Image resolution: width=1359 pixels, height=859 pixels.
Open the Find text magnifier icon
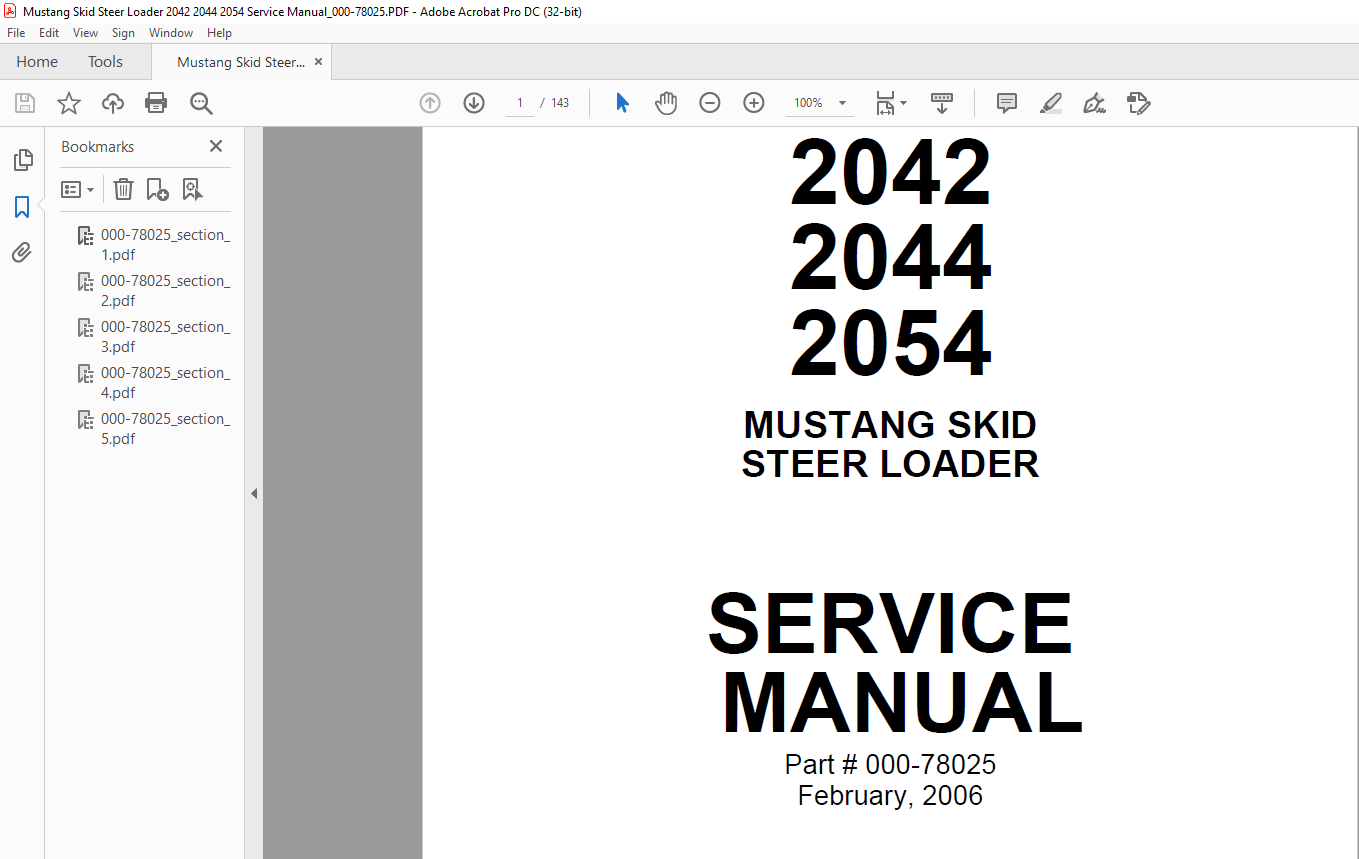tap(201, 103)
